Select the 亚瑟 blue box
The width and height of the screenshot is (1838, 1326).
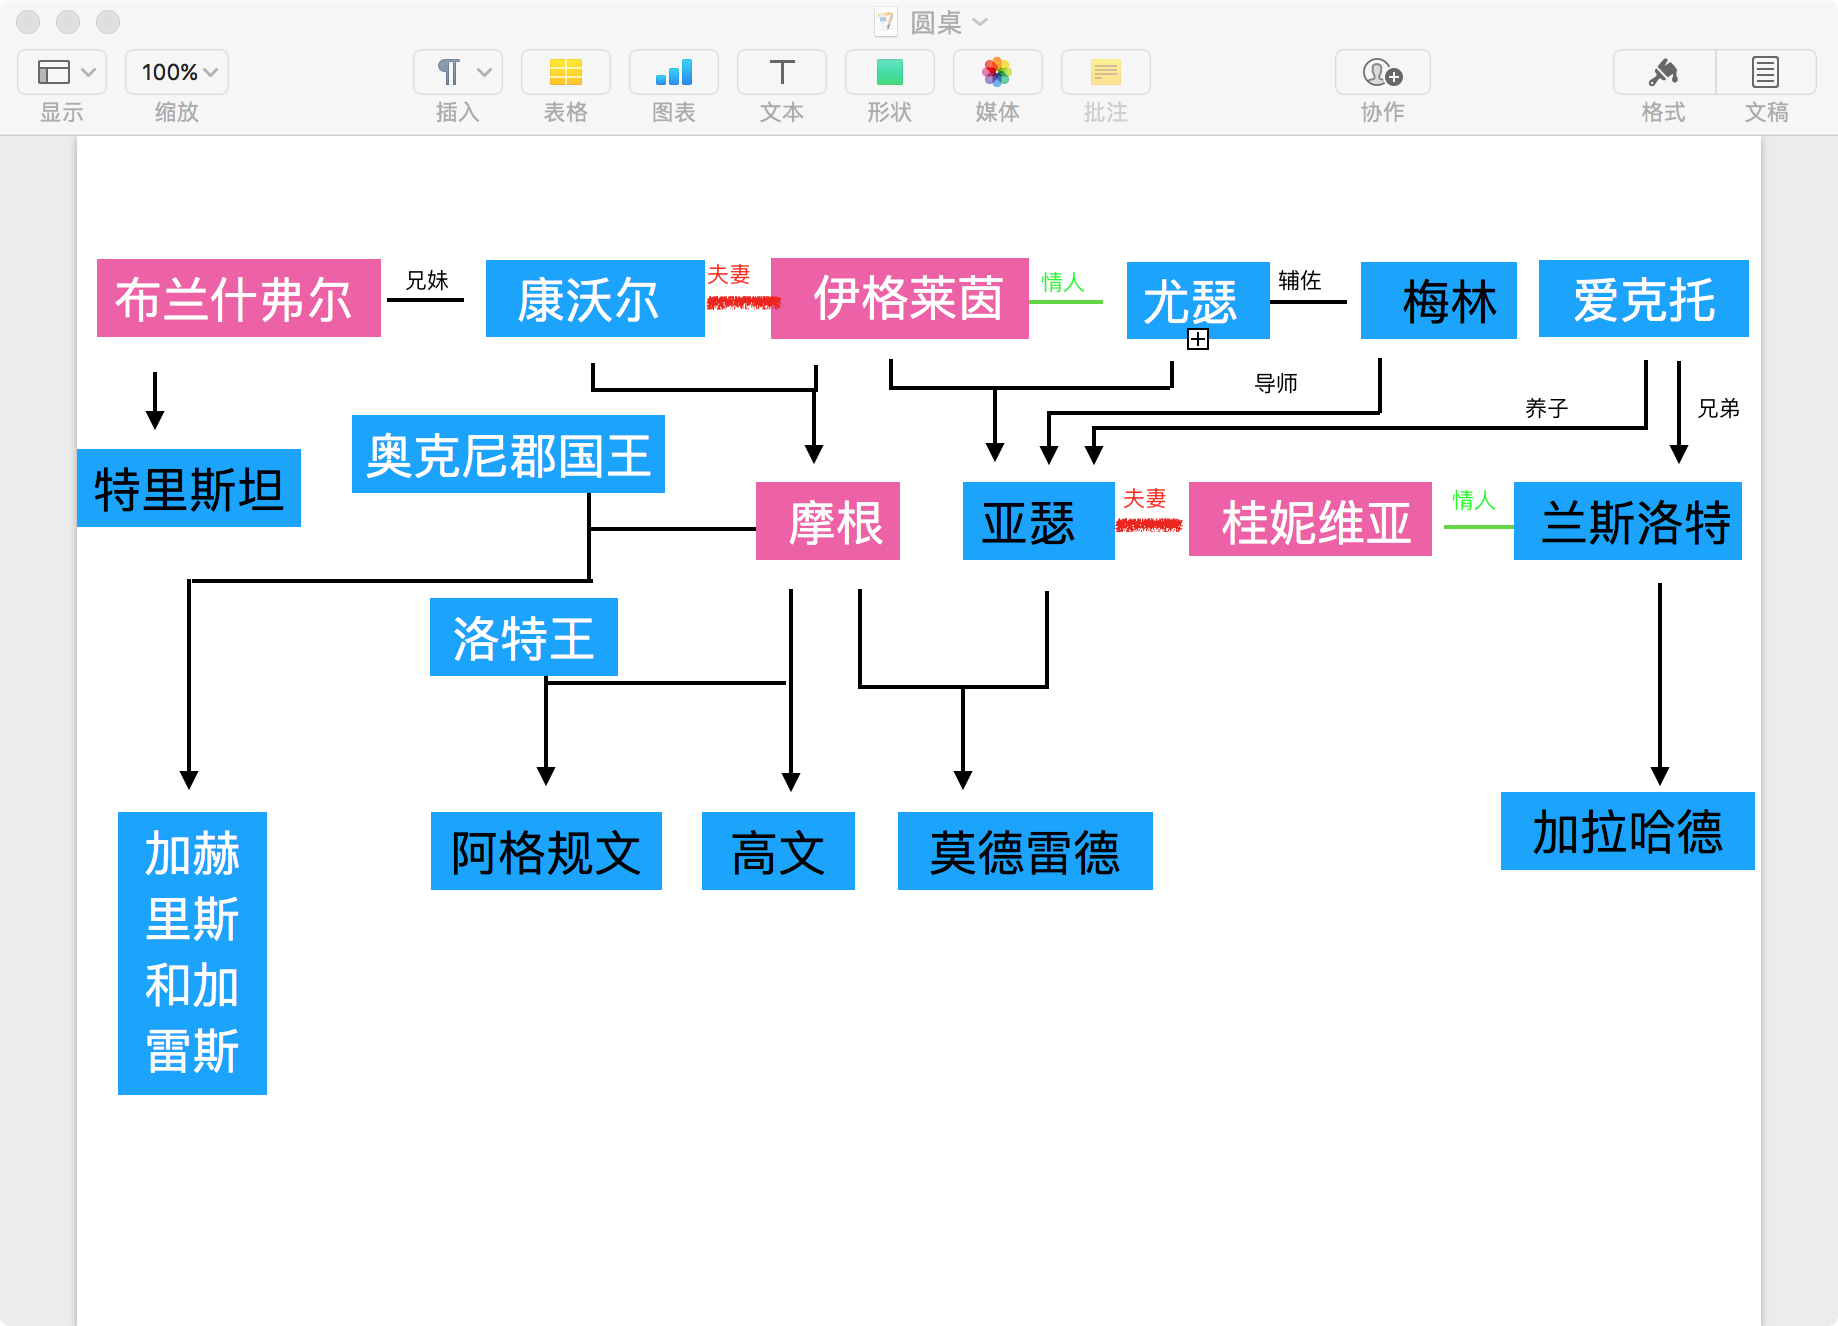coord(1039,521)
